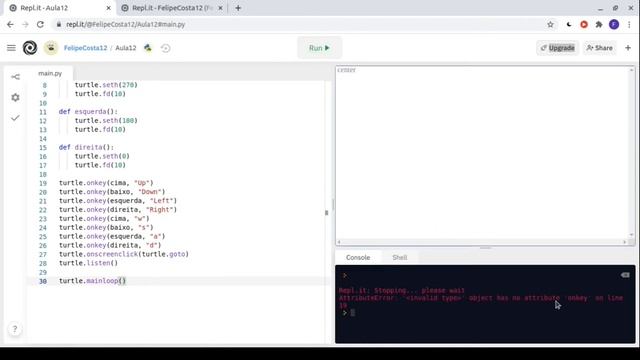Open the history icon

click(x=165, y=48)
